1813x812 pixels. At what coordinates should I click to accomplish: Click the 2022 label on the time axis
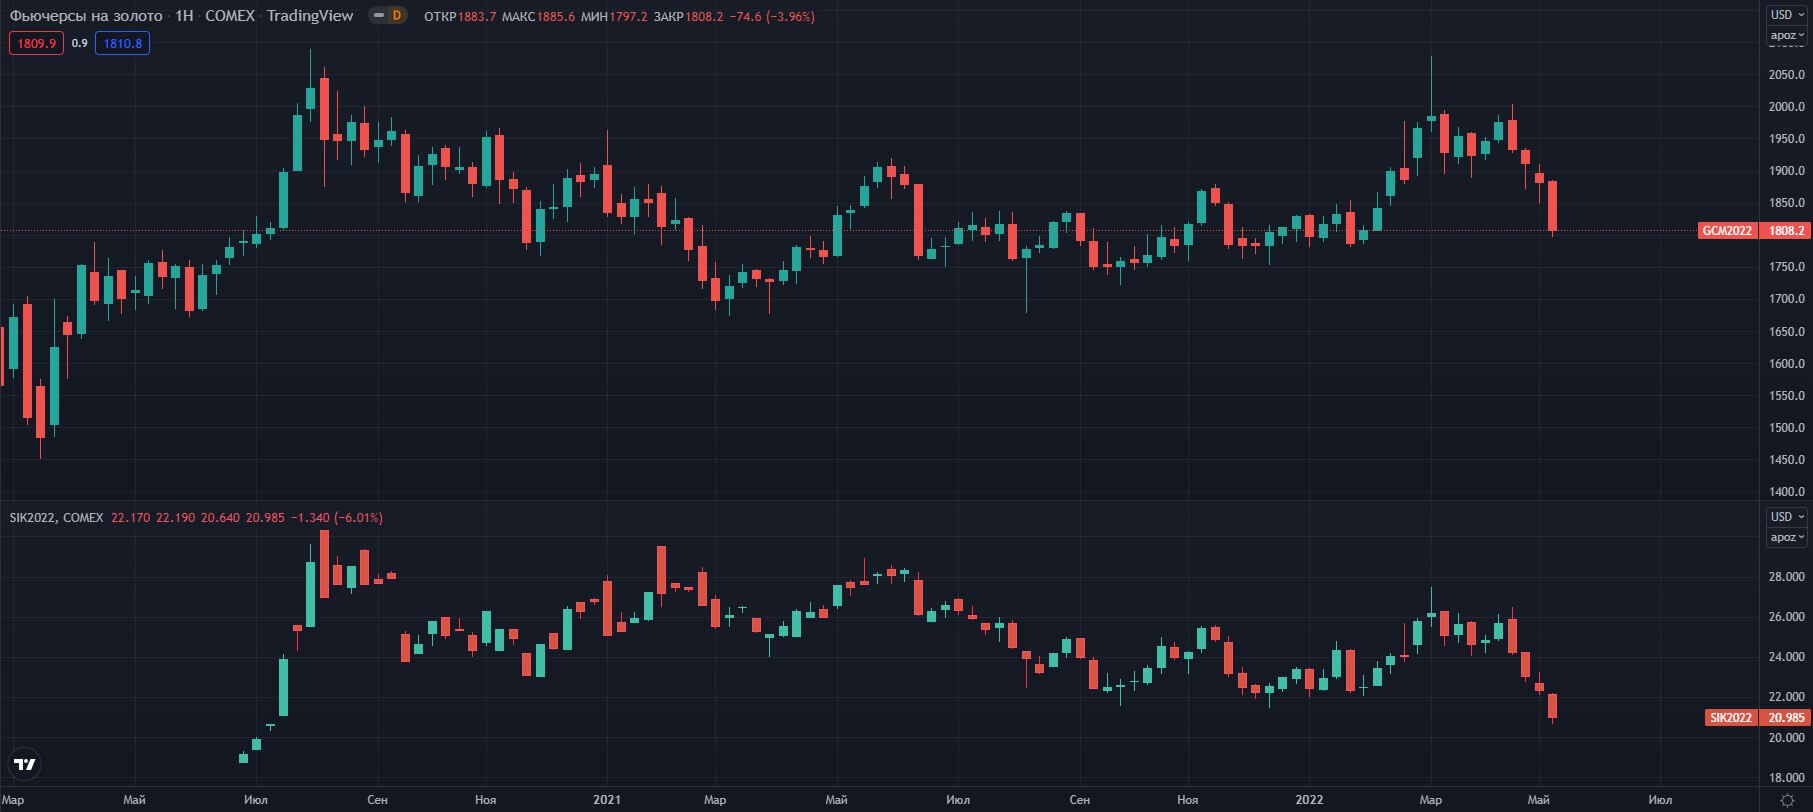[1309, 800]
